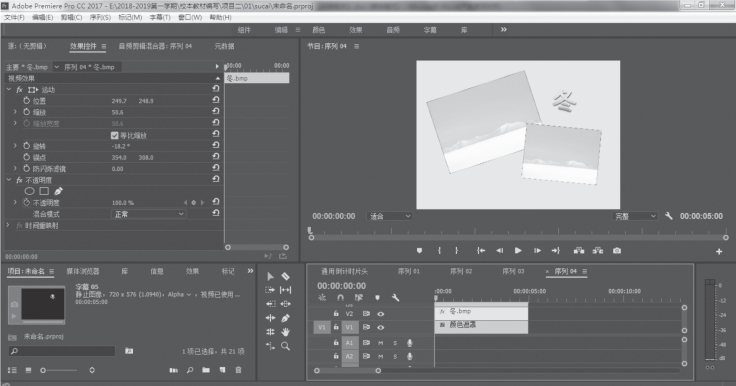Expand the 缩放 property
Screen dimensions: 736x386
click(15, 112)
